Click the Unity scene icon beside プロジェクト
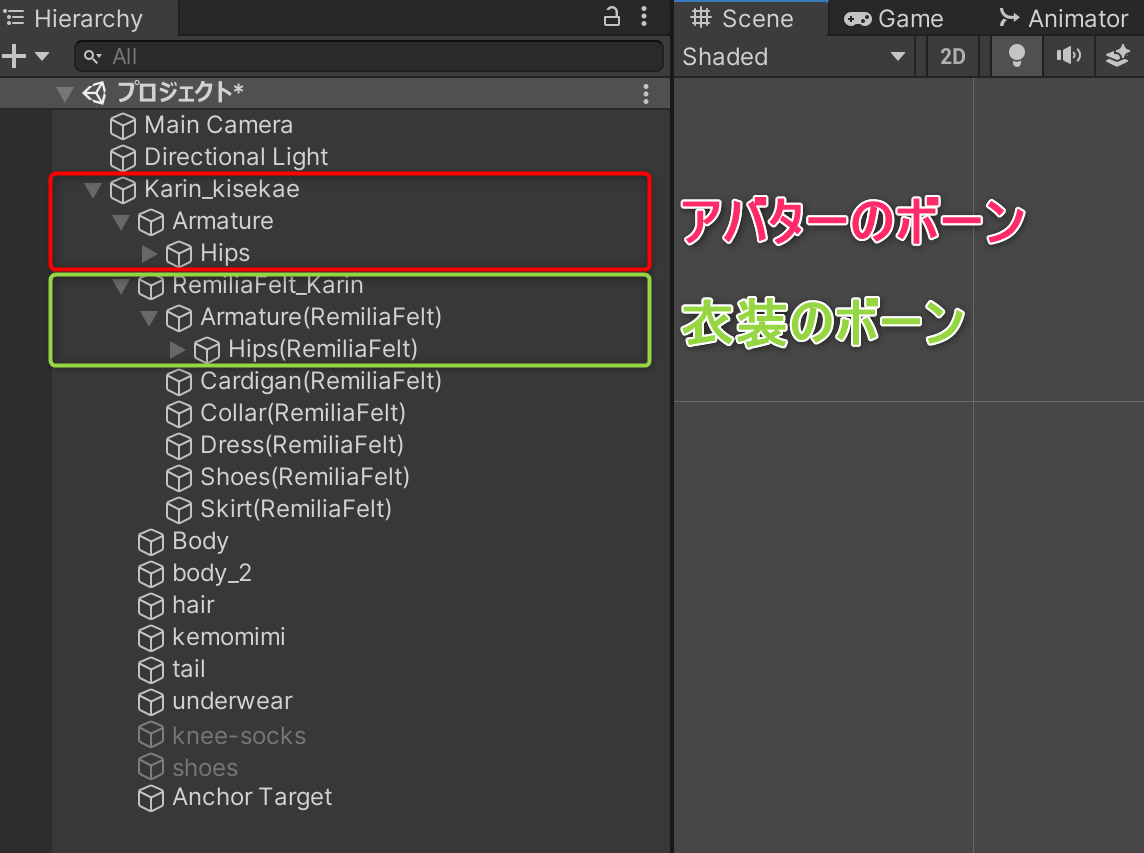 94,93
